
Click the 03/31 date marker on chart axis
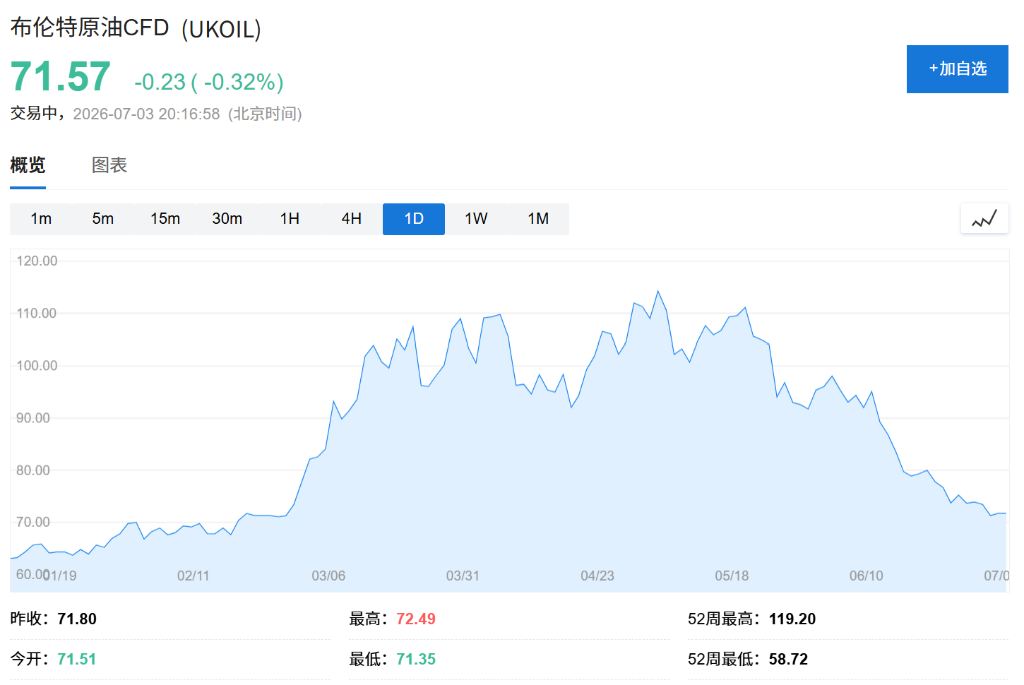click(462, 576)
